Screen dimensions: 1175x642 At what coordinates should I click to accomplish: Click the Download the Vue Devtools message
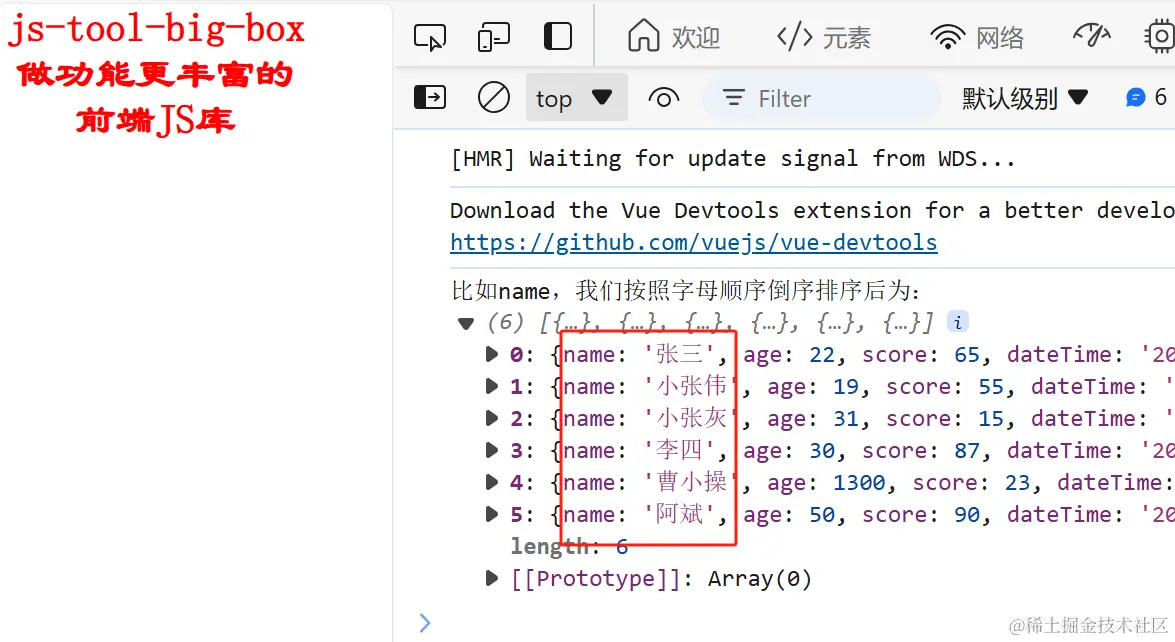click(x=812, y=211)
